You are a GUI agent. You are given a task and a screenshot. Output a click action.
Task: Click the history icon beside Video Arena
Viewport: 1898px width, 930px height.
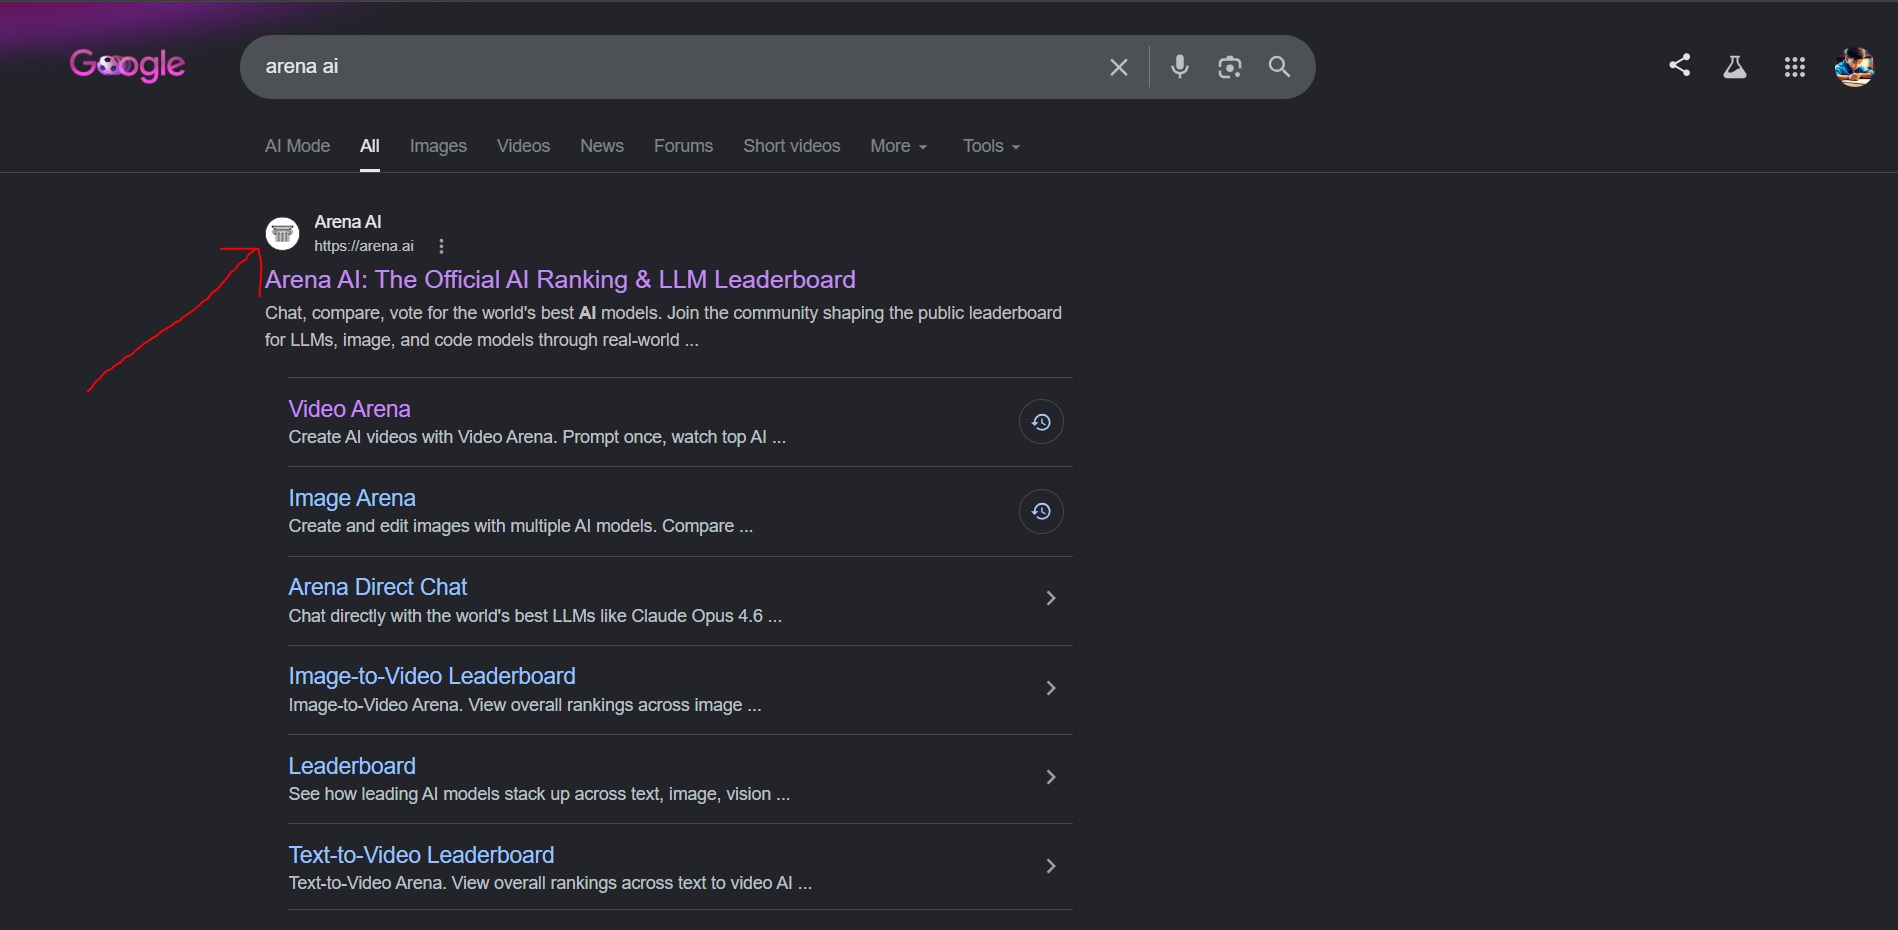point(1041,422)
